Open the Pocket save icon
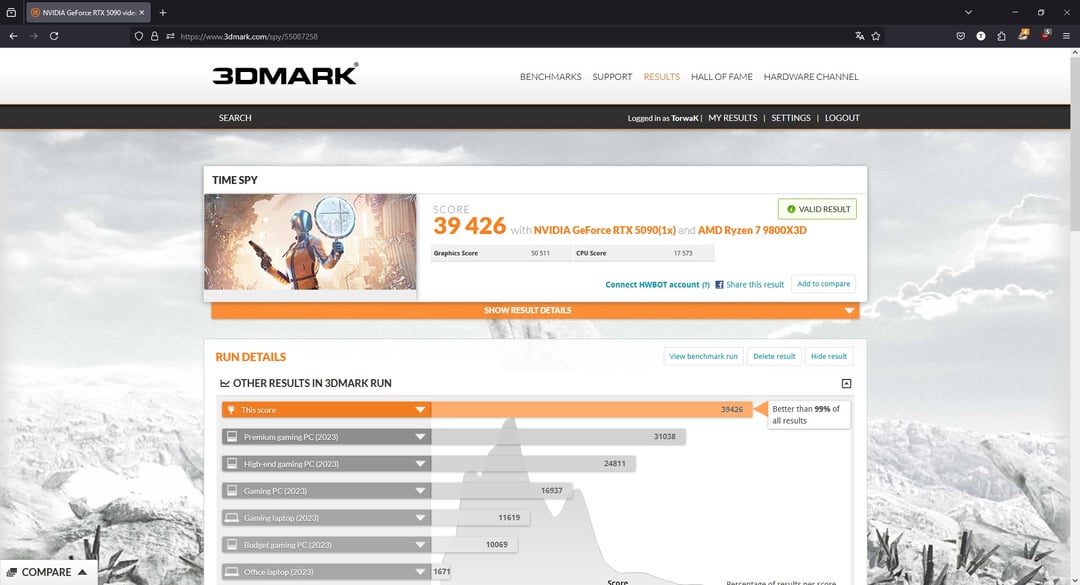The image size is (1080, 585). click(x=961, y=36)
